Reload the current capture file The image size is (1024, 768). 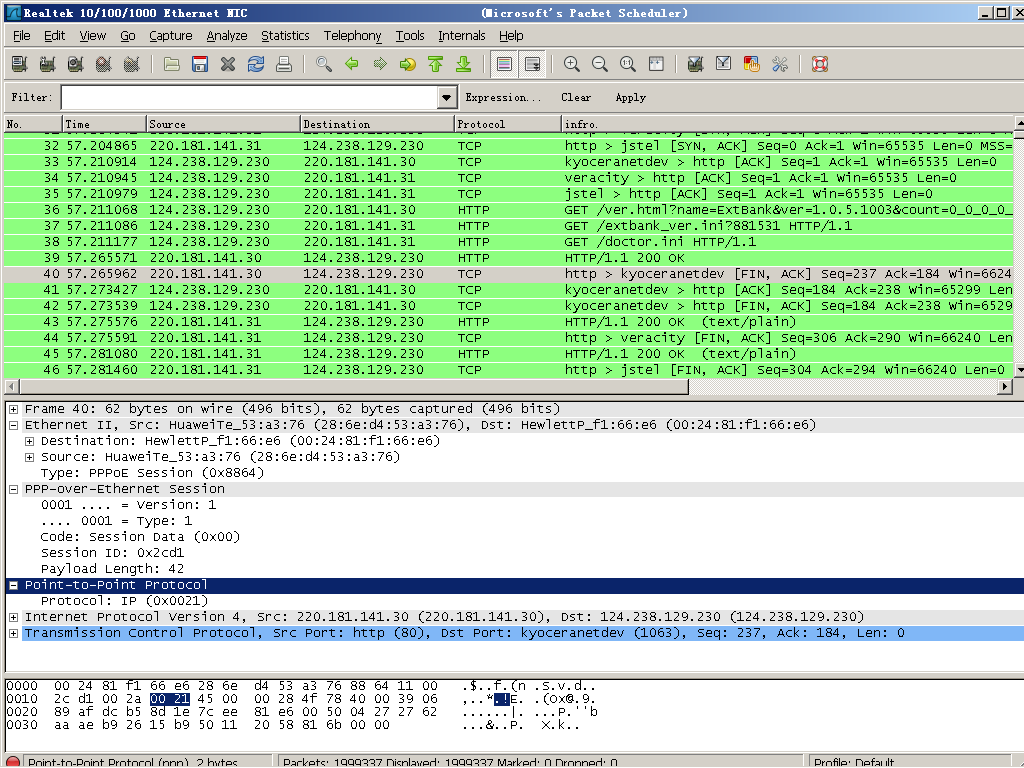256,64
